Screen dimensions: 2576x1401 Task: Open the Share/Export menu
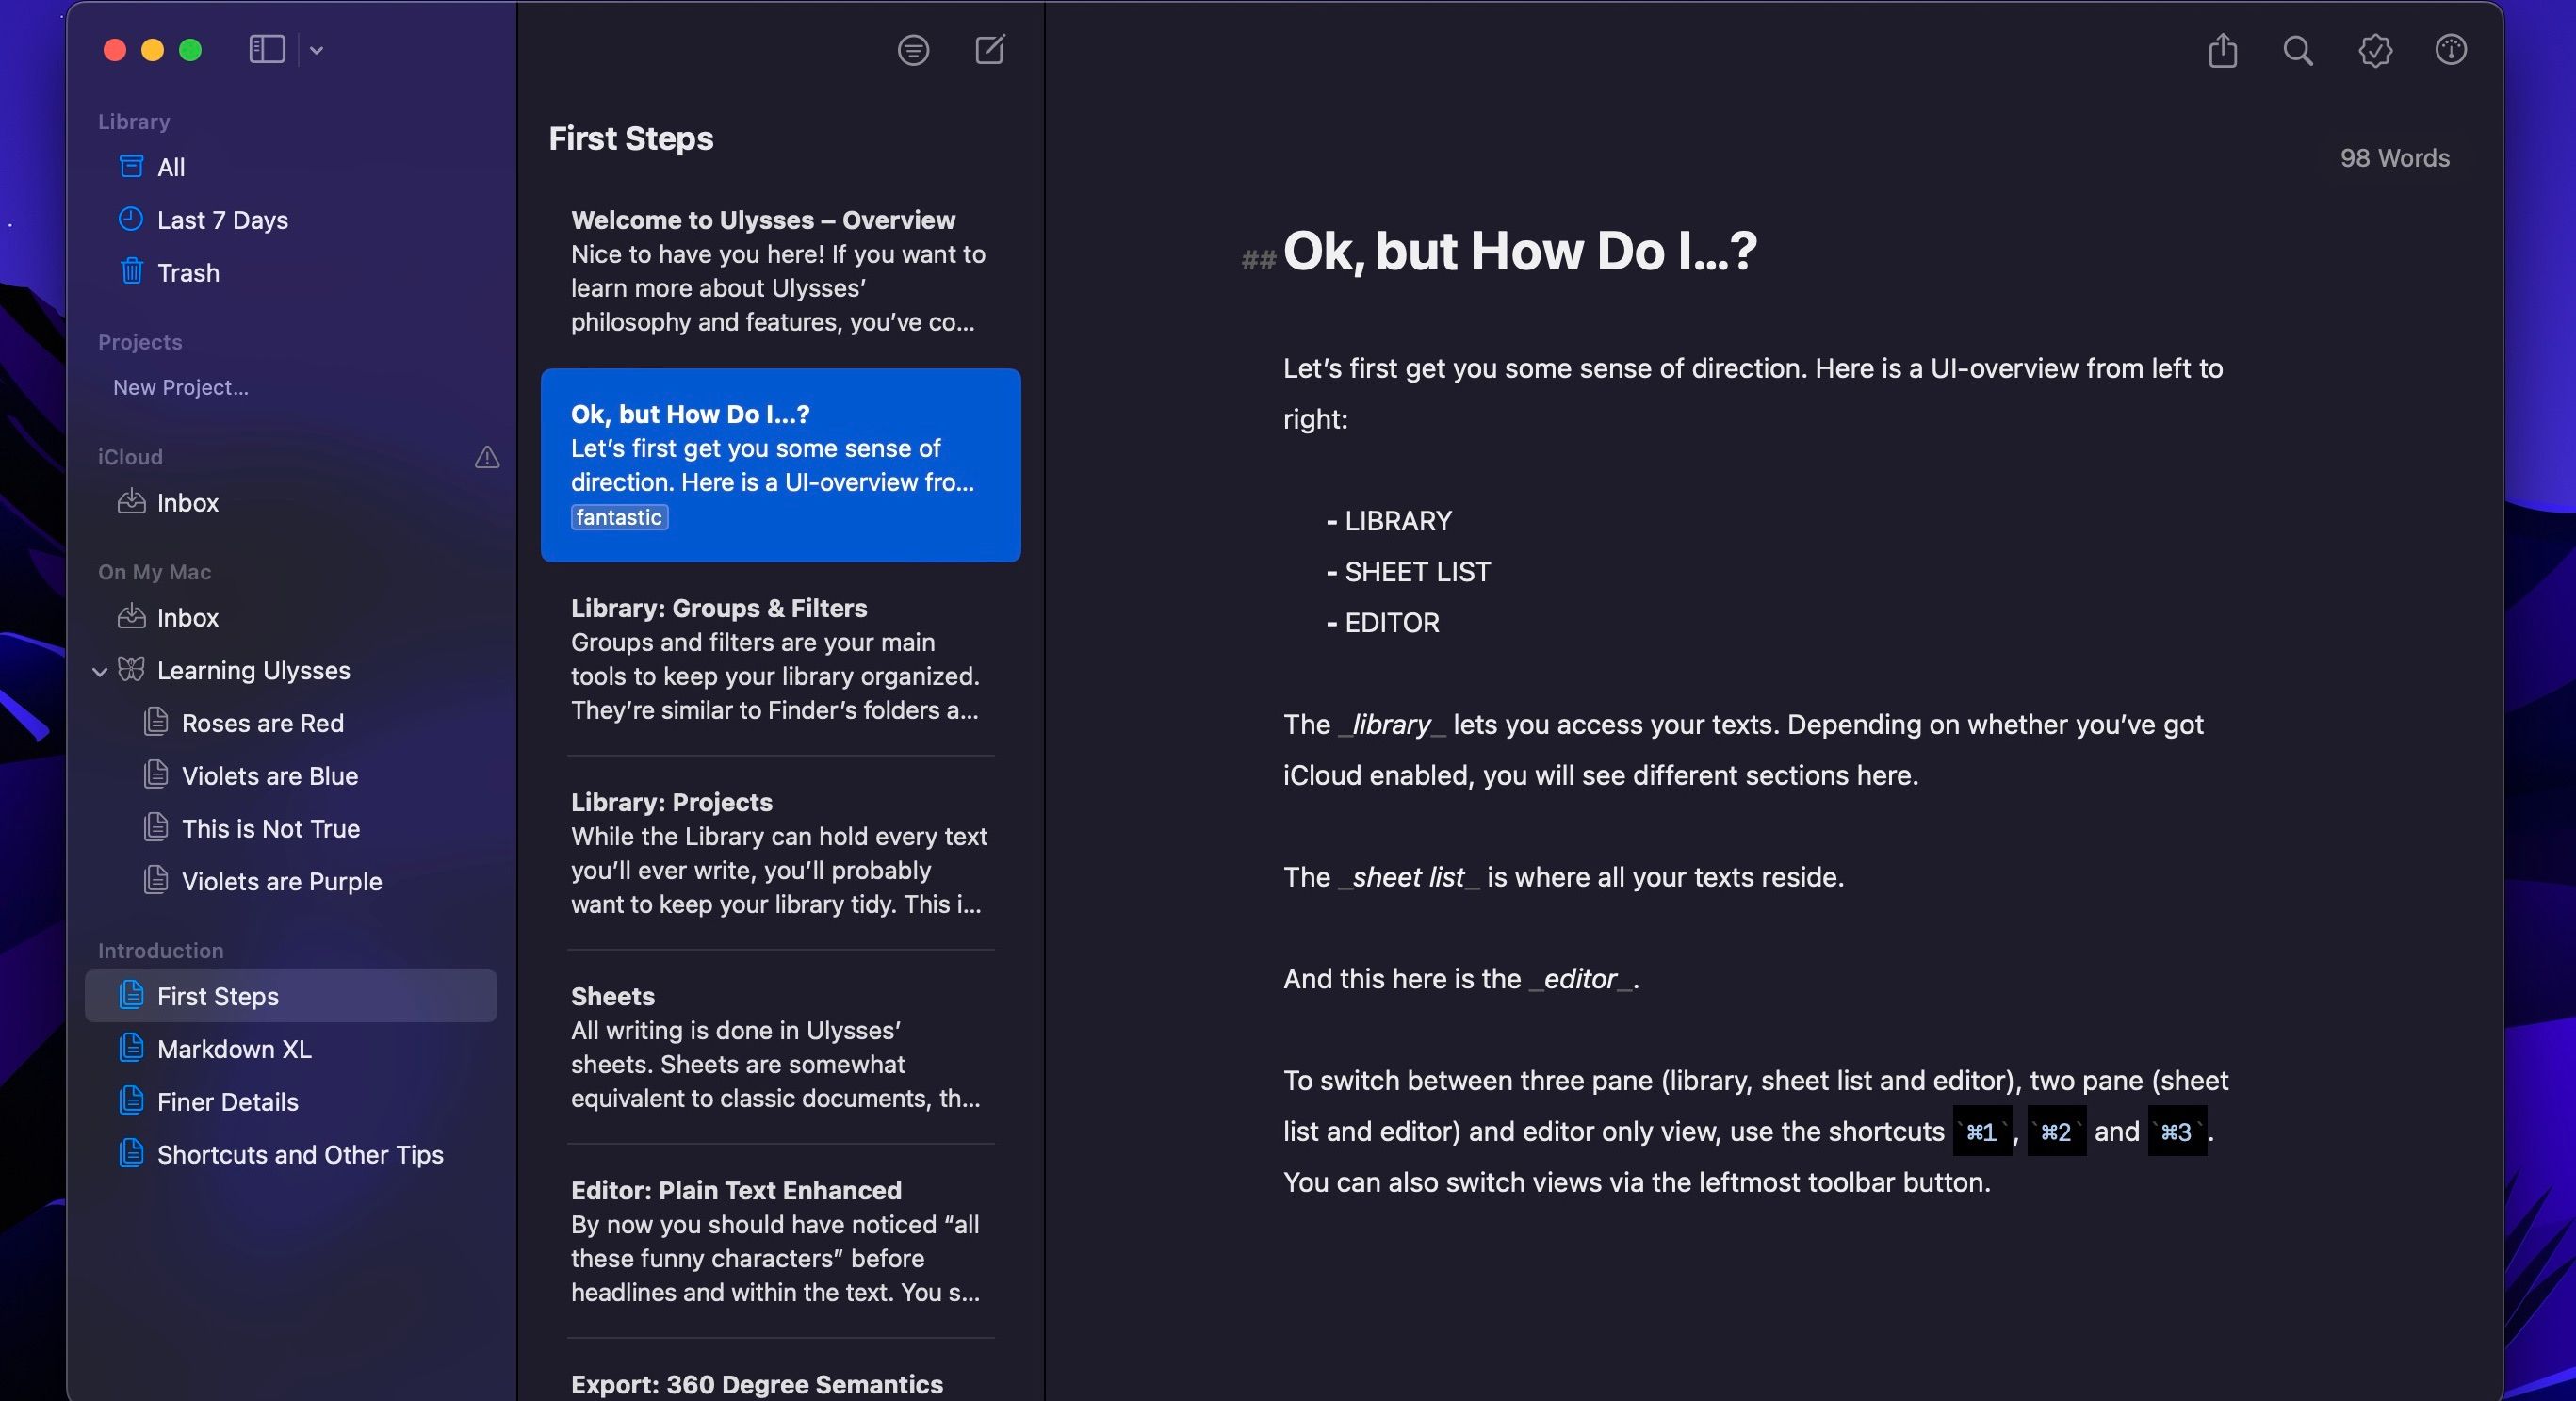point(2222,50)
